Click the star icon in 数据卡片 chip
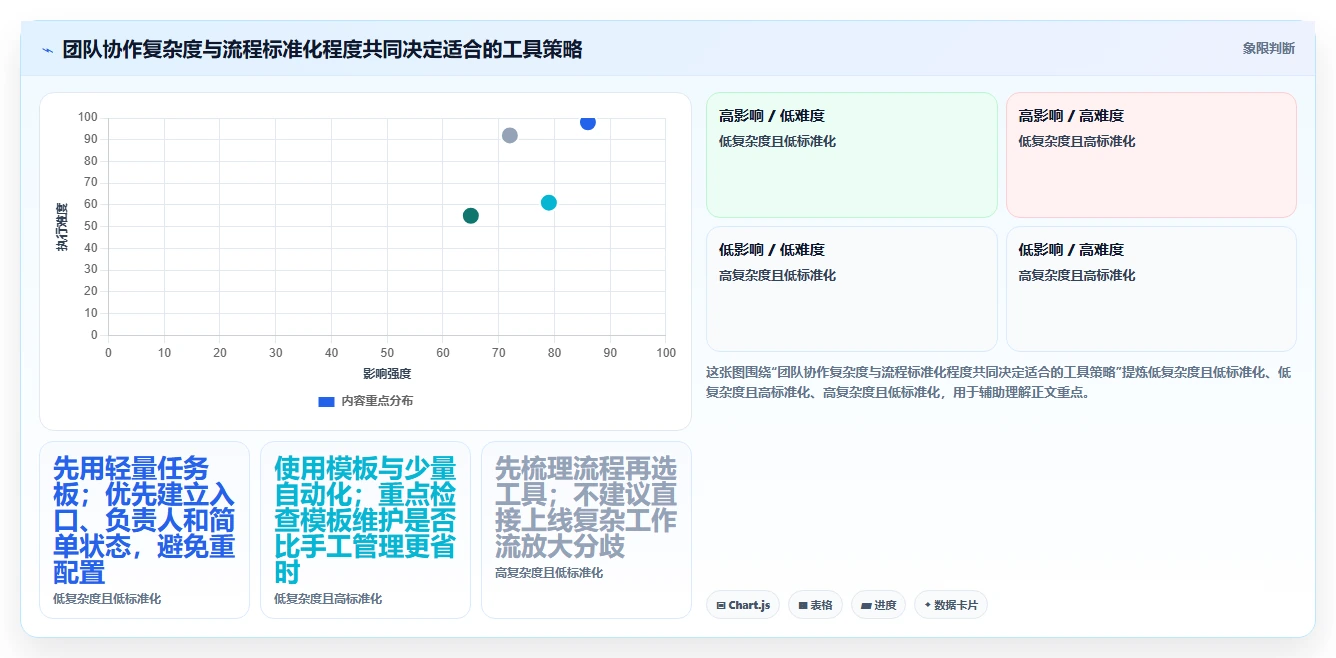The height and width of the screenshot is (658, 1336). pos(928,605)
